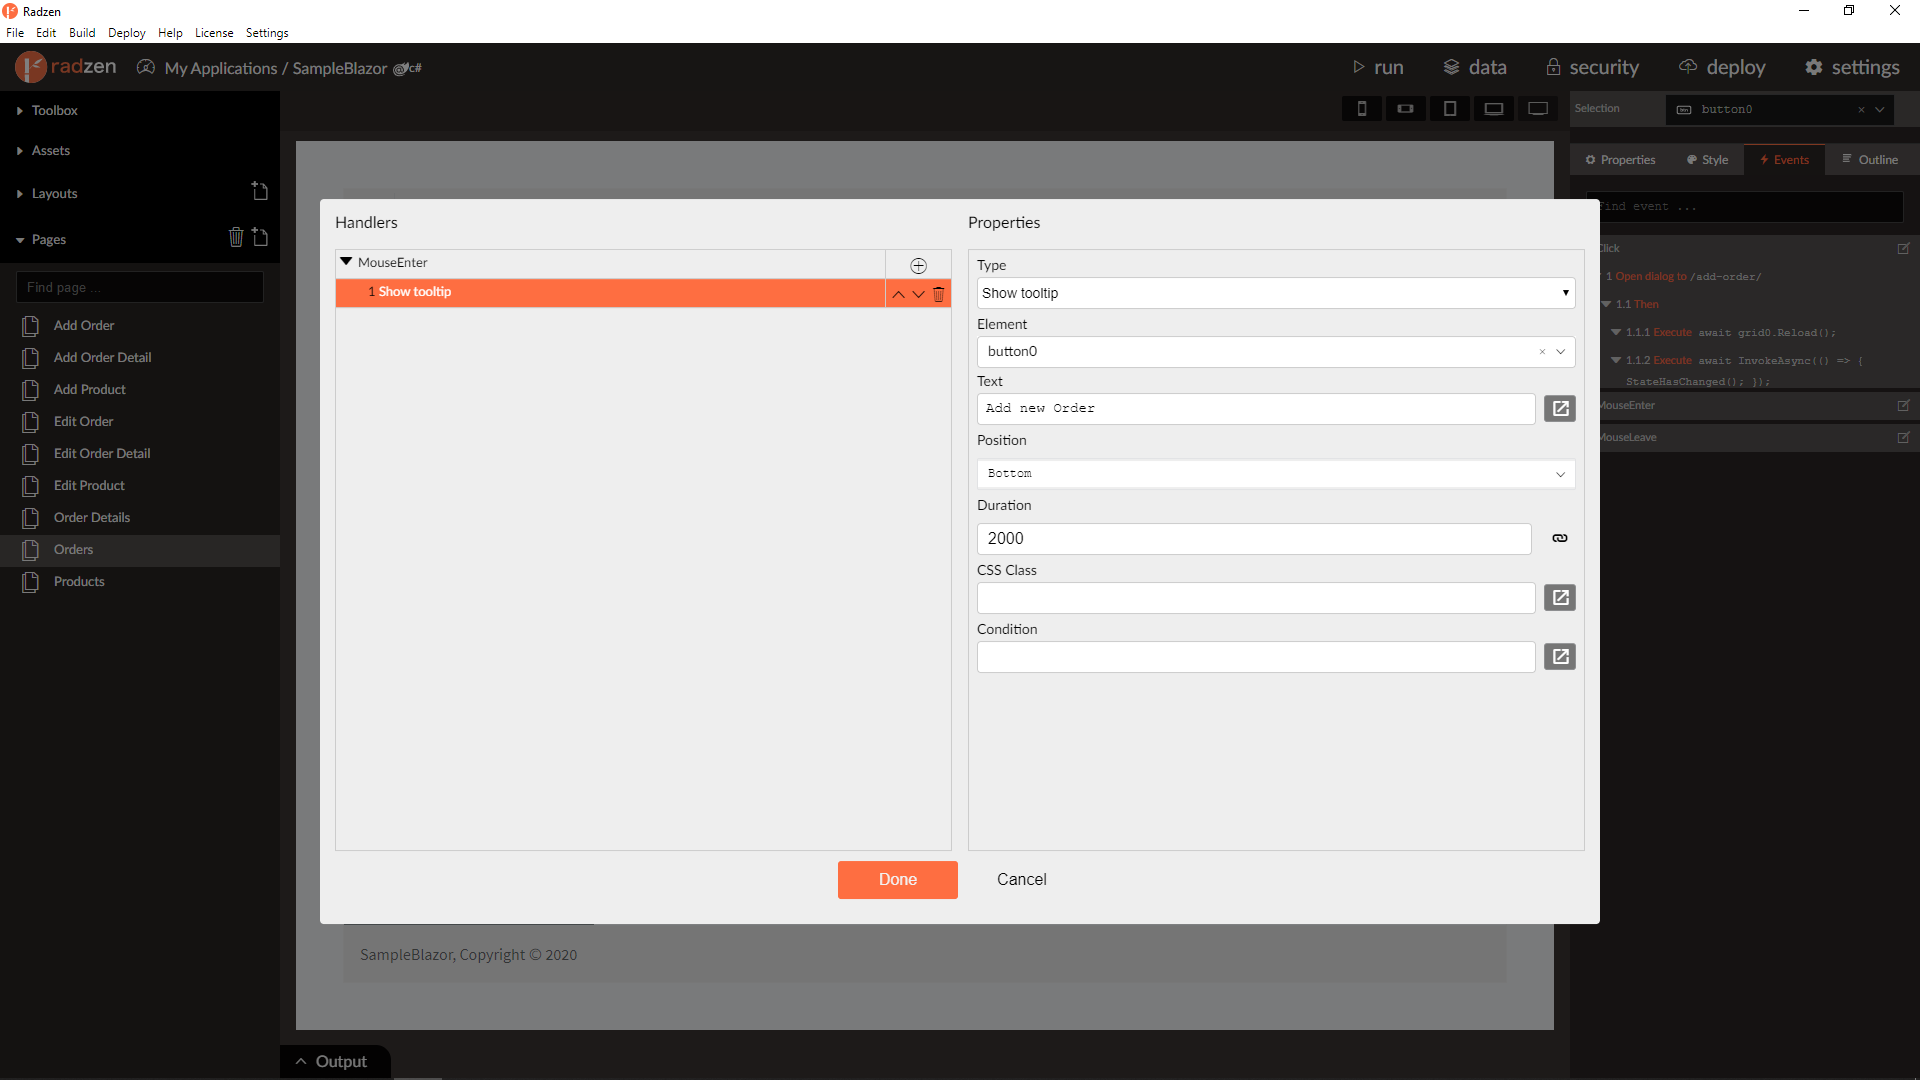Open the settings section in header
The width and height of the screenshot is (1920, 1080).
pos(1852,67)
